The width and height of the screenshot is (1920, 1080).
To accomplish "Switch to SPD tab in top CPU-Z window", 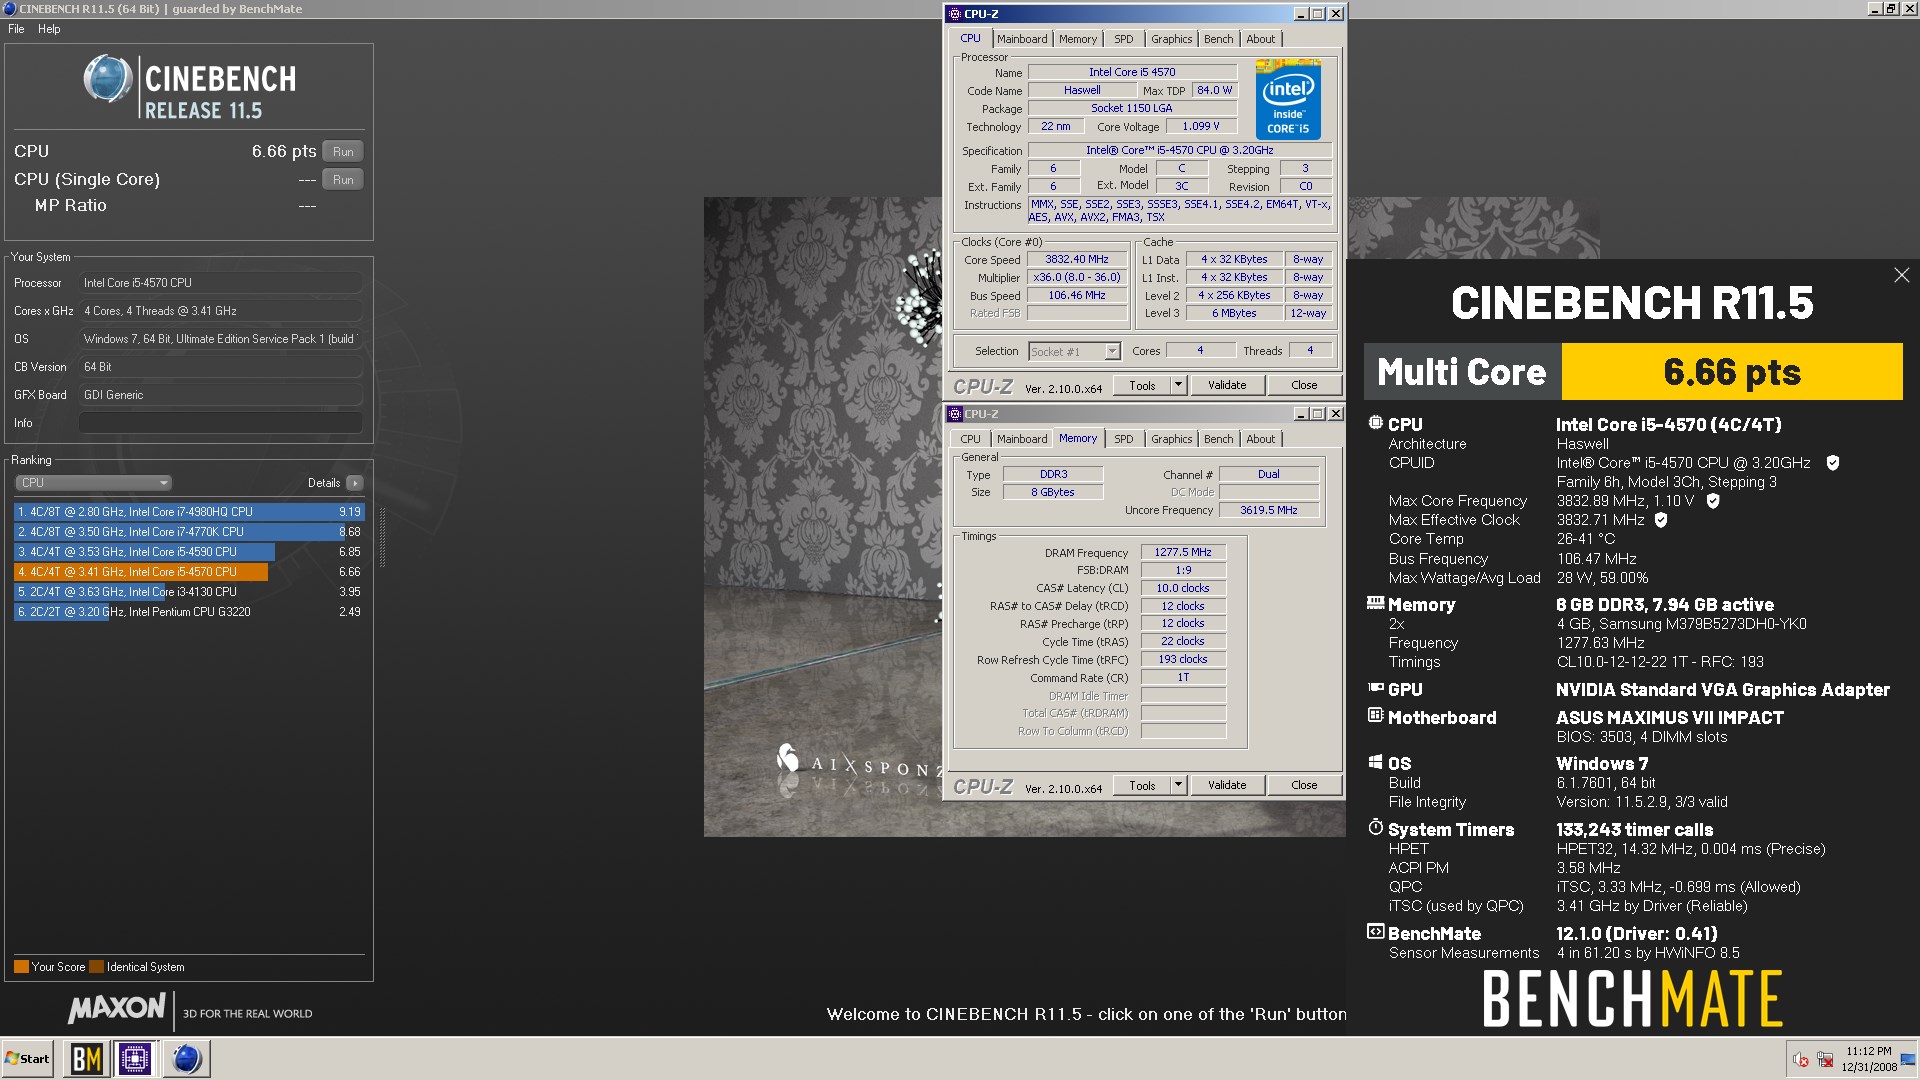I will click(x=1124, y=39).
